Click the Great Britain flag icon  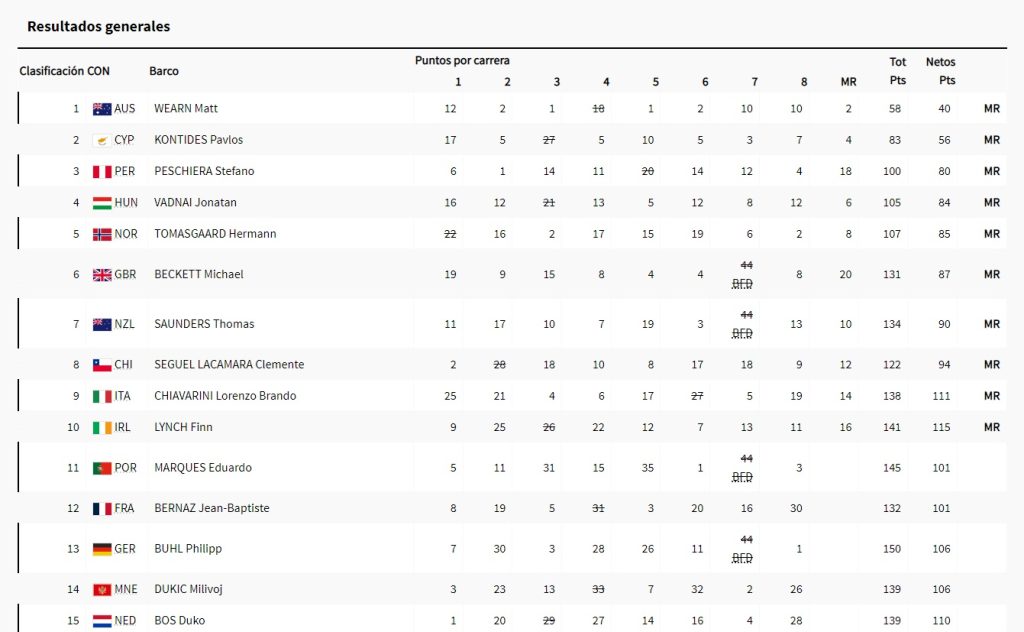point(102,275)
